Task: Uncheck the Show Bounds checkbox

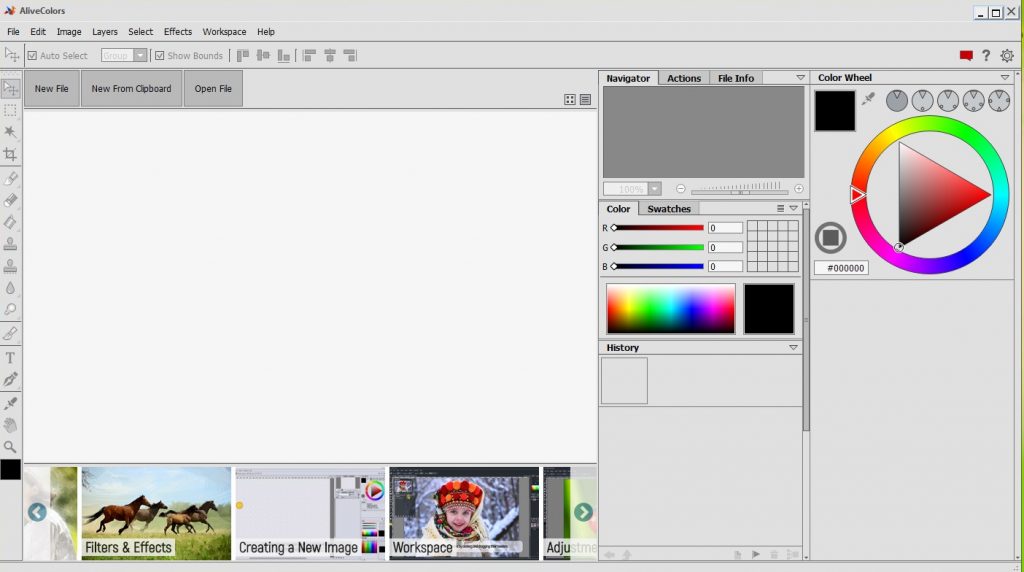Action: pos(159,56)
